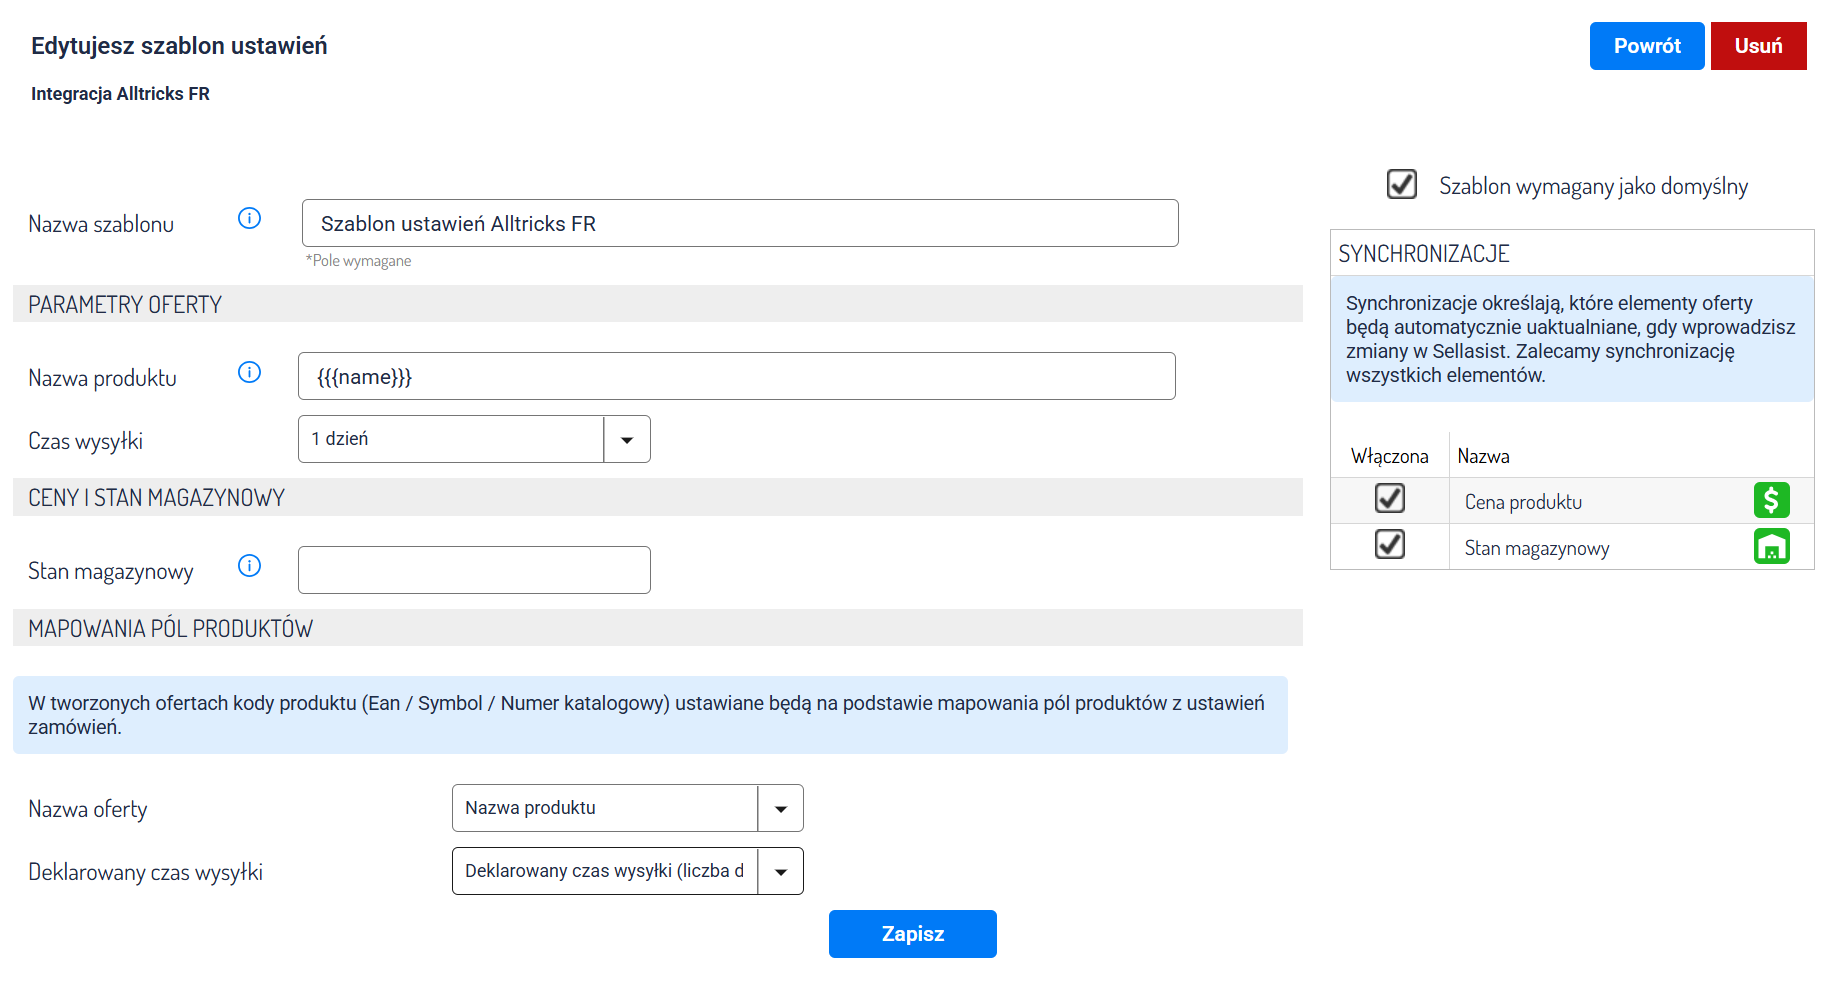Viewport: 1827px width, 988px height.
Task: Click the Ceny i stan magazynowy header
Action: [x=156, y=497]
